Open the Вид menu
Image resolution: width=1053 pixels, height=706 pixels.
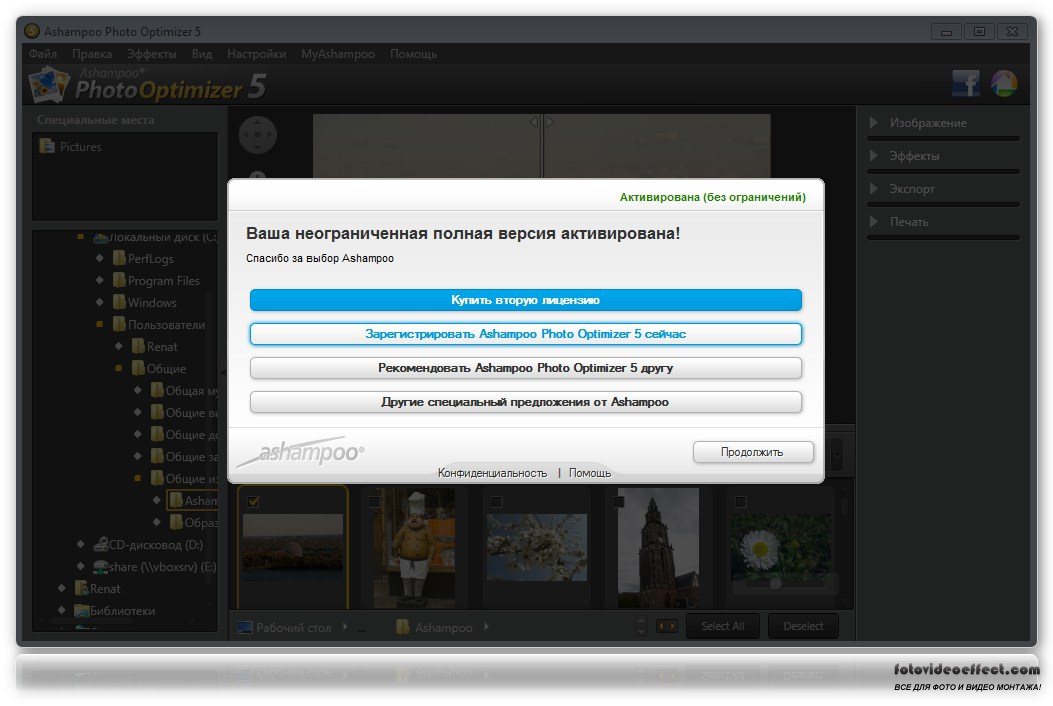pos(201,54)
